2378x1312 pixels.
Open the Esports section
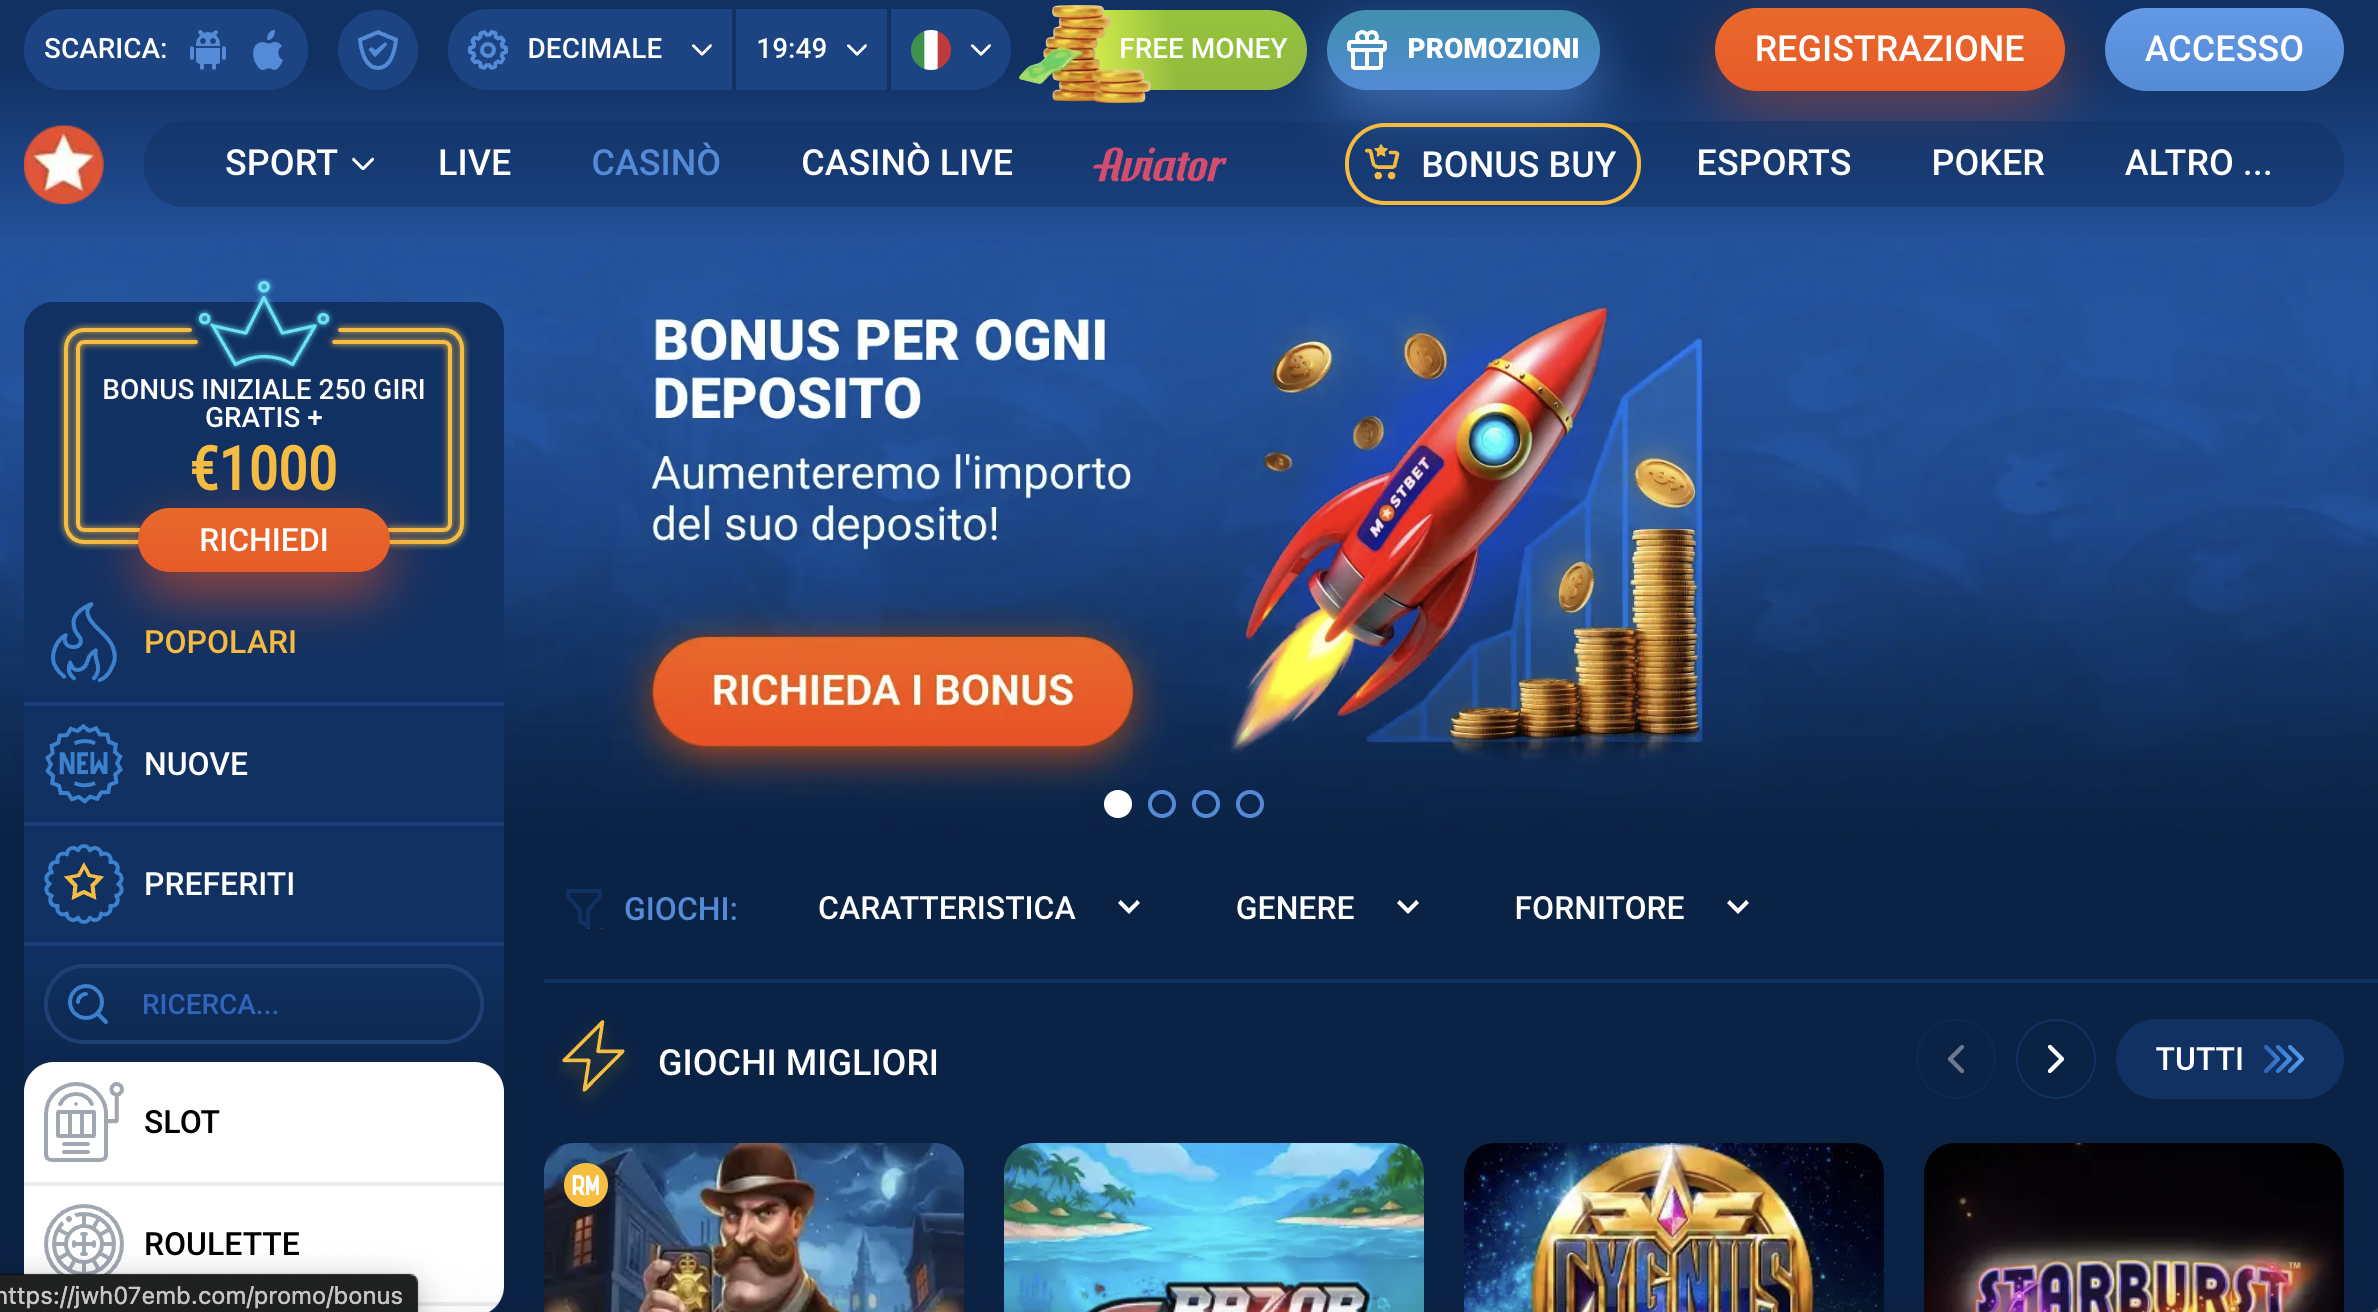pyautogui.click(x=1774, y=163)
